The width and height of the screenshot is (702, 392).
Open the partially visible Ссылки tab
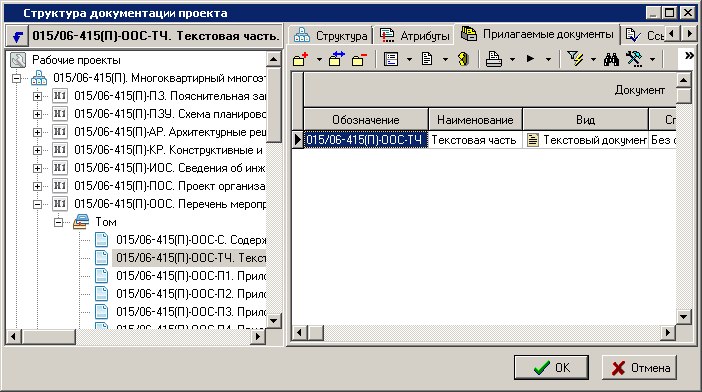click(643, 35)
